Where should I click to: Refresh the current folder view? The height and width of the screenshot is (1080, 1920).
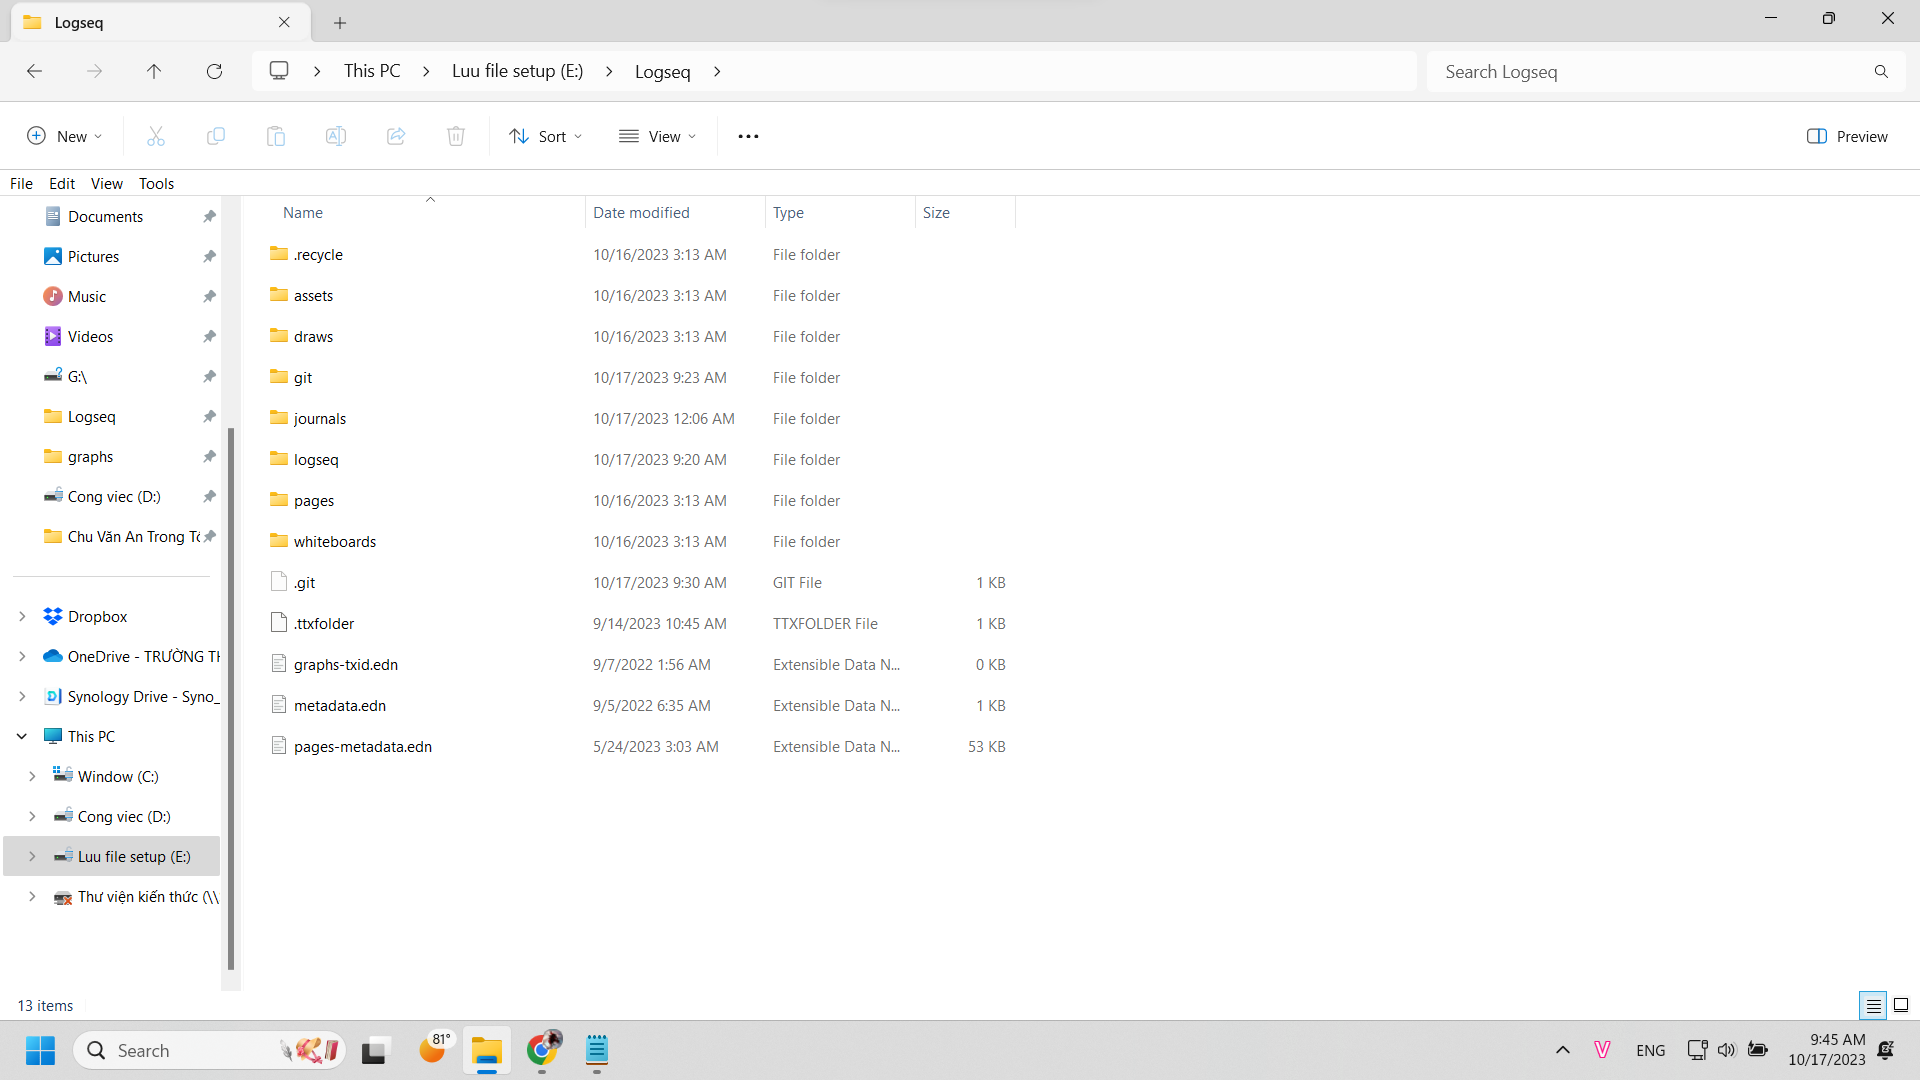(x=214, y=71)
